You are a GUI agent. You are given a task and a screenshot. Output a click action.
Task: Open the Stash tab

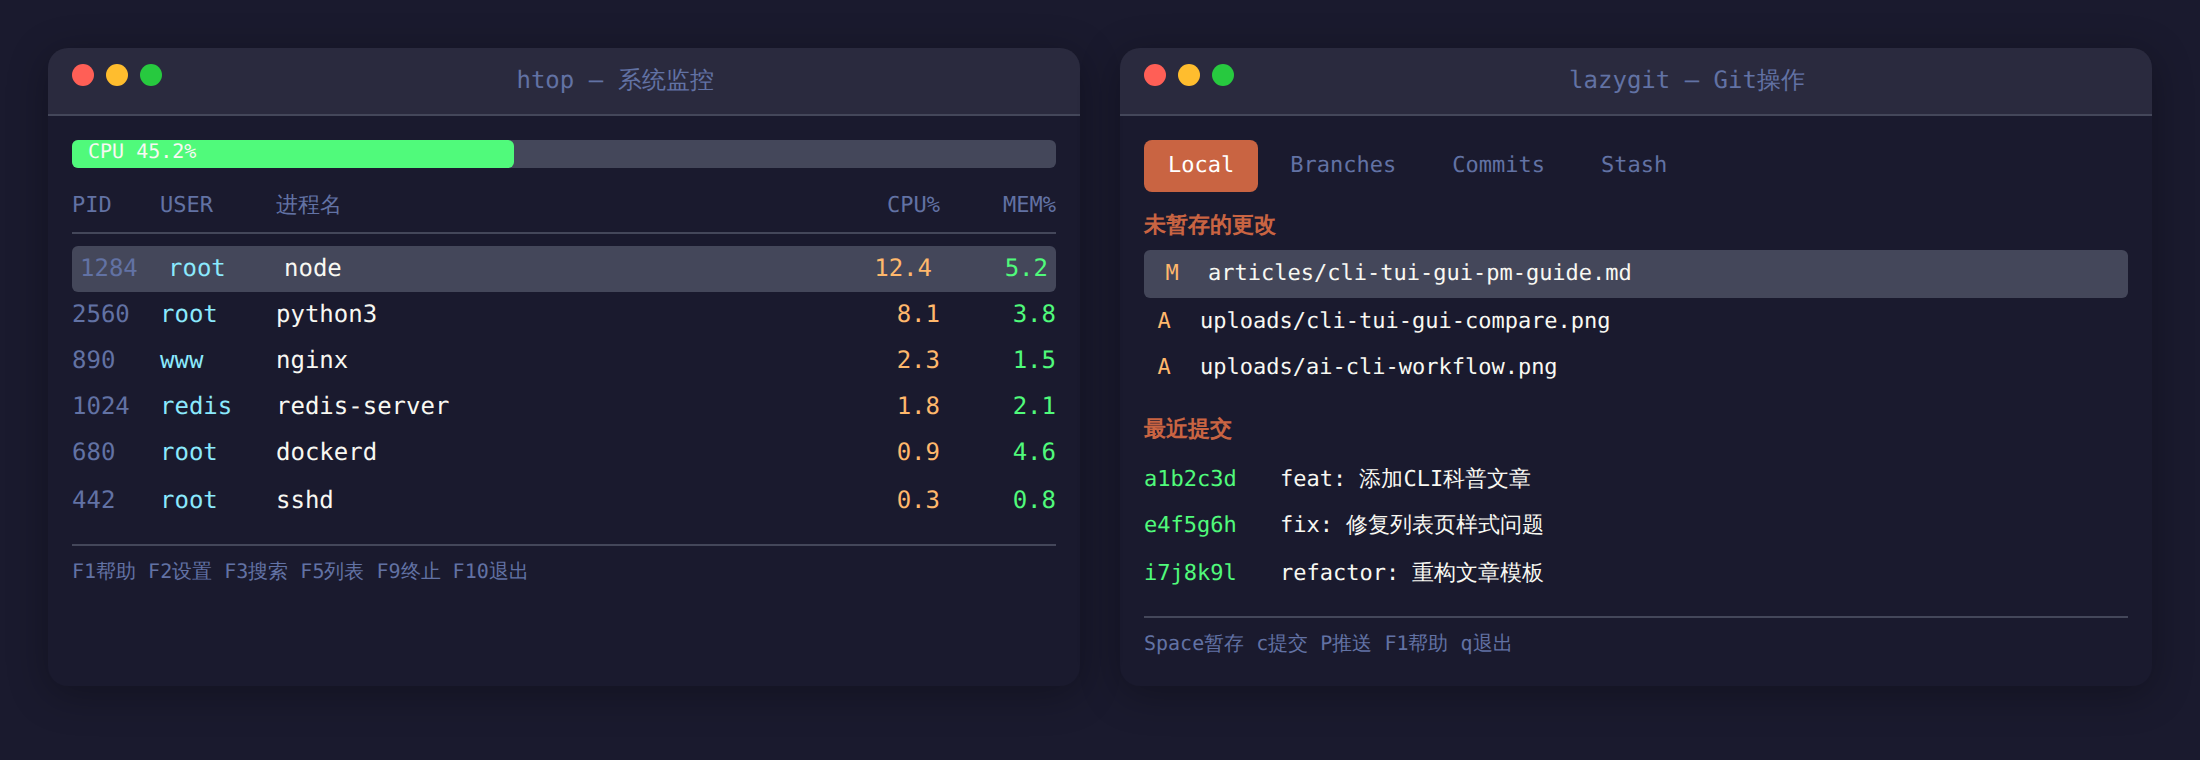1633,165
